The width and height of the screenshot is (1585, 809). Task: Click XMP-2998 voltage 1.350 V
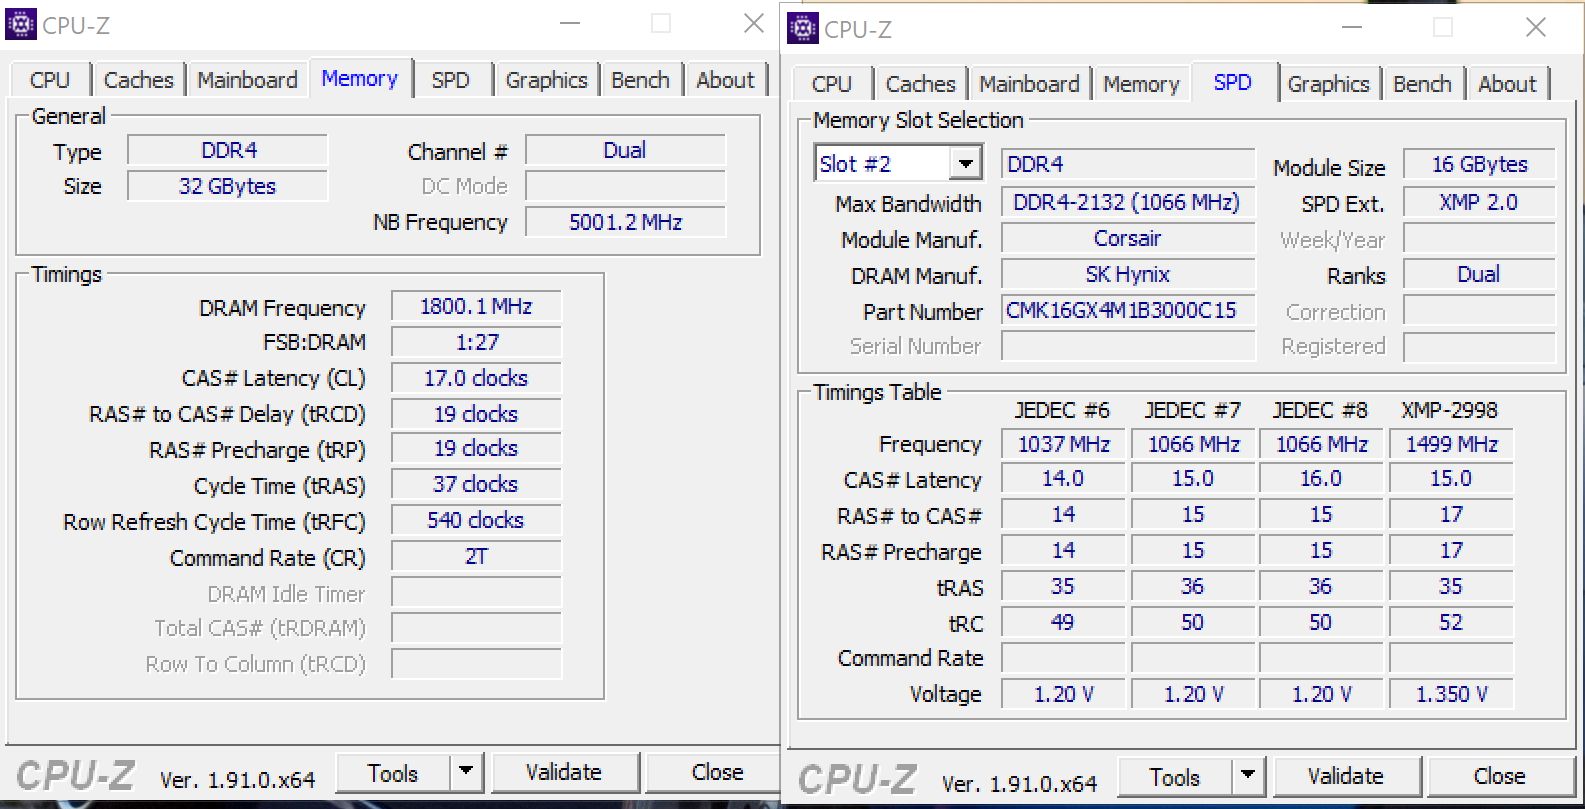point(1451,694)
